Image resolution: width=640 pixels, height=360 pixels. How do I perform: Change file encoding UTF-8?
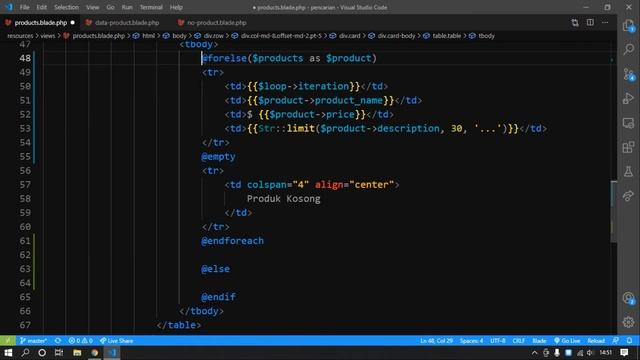[498, 341]
